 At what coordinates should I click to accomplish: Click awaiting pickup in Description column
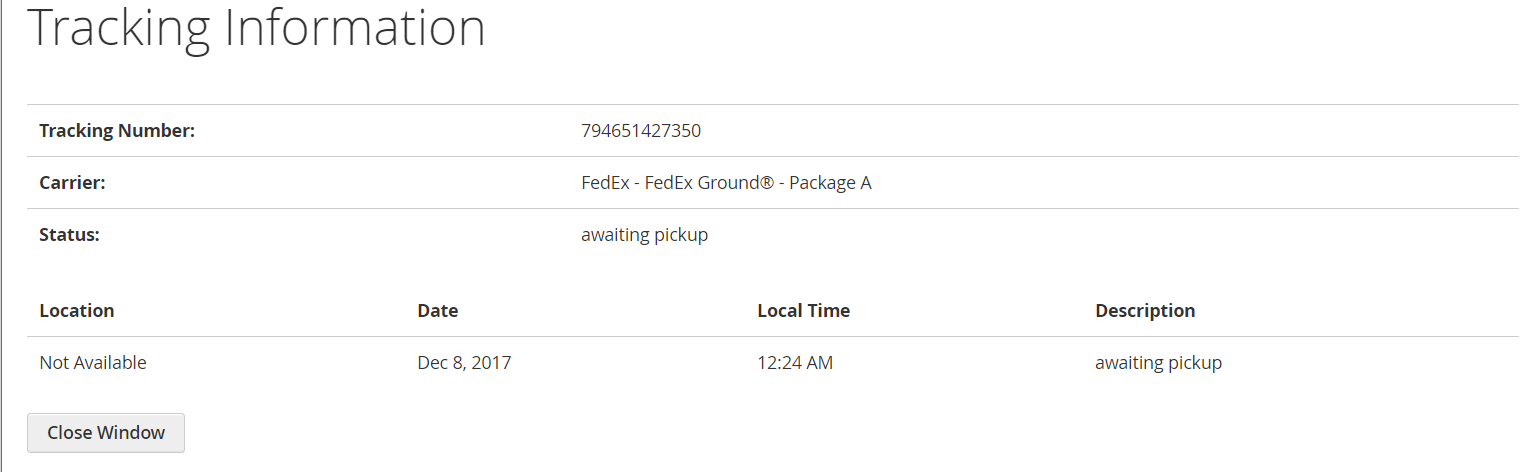pyautogui.click(x=1158, y=363)
